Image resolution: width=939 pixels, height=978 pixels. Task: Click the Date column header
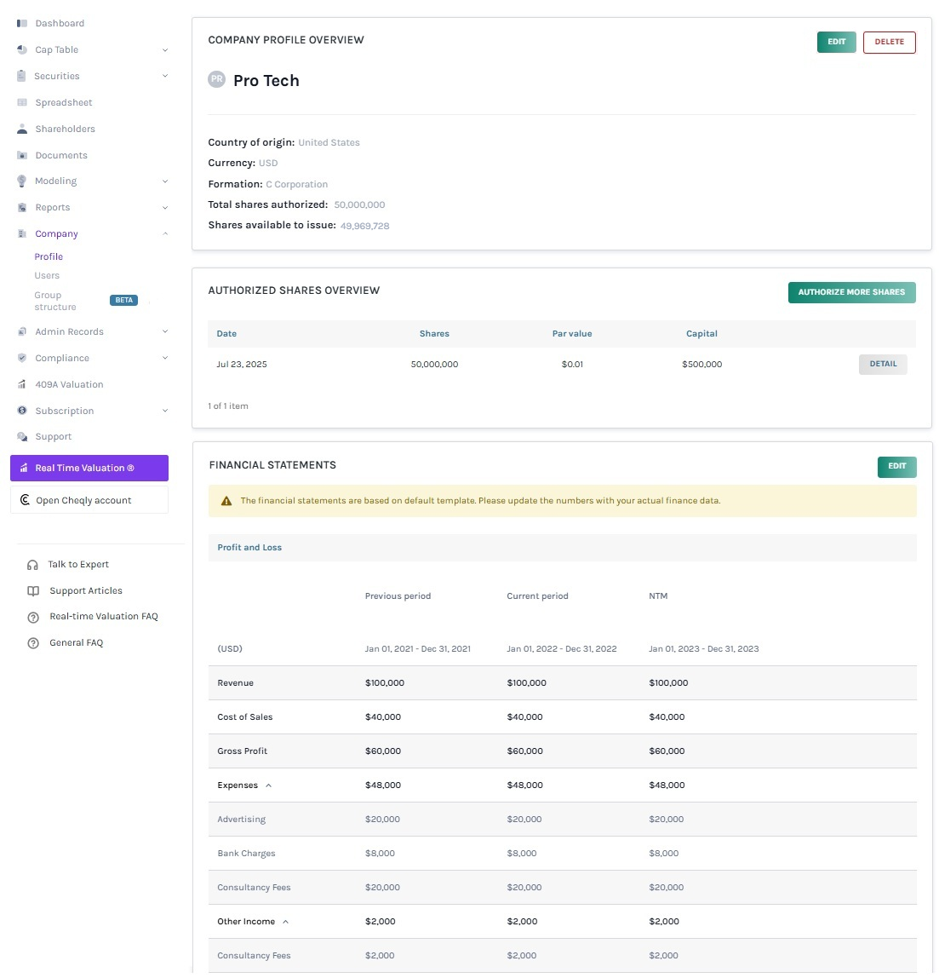(x=226, y=334)
